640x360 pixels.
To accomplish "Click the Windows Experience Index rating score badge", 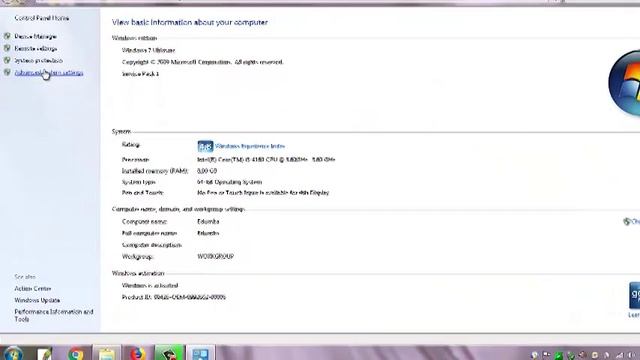I will point(205,146).
